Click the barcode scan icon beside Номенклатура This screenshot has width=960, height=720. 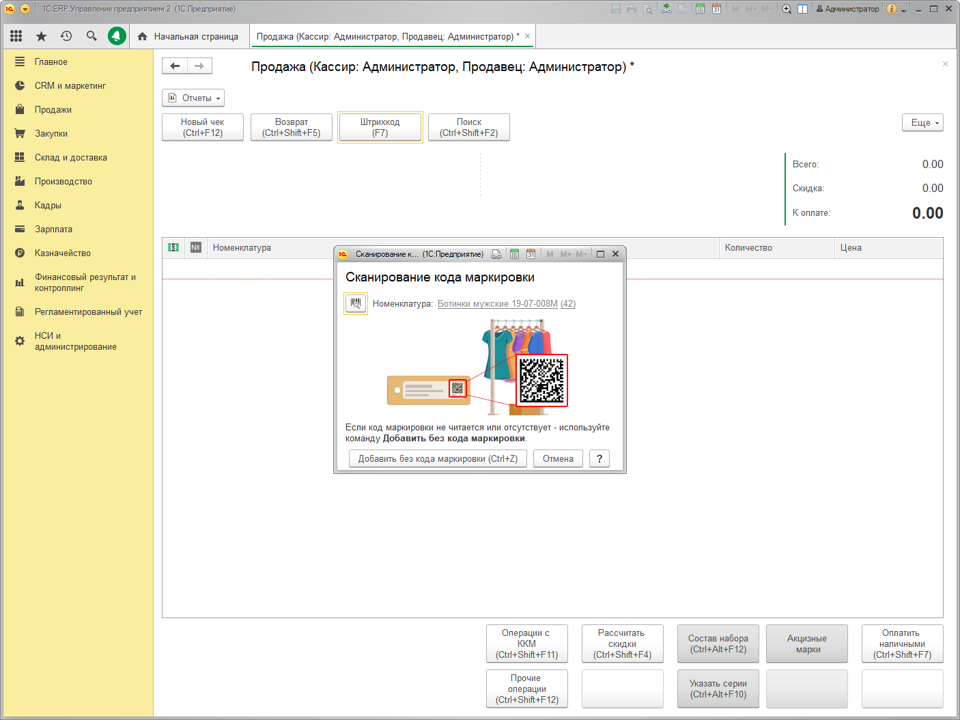click(355, 303)
